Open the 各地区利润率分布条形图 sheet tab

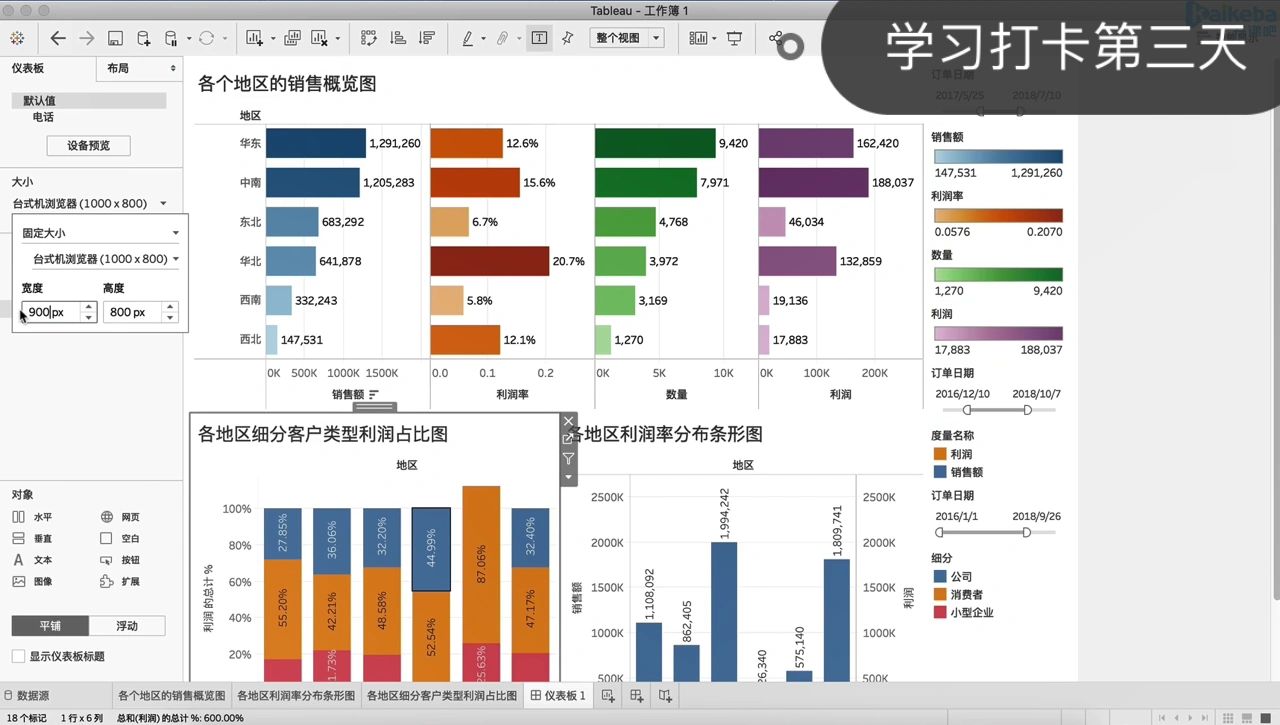295,695
